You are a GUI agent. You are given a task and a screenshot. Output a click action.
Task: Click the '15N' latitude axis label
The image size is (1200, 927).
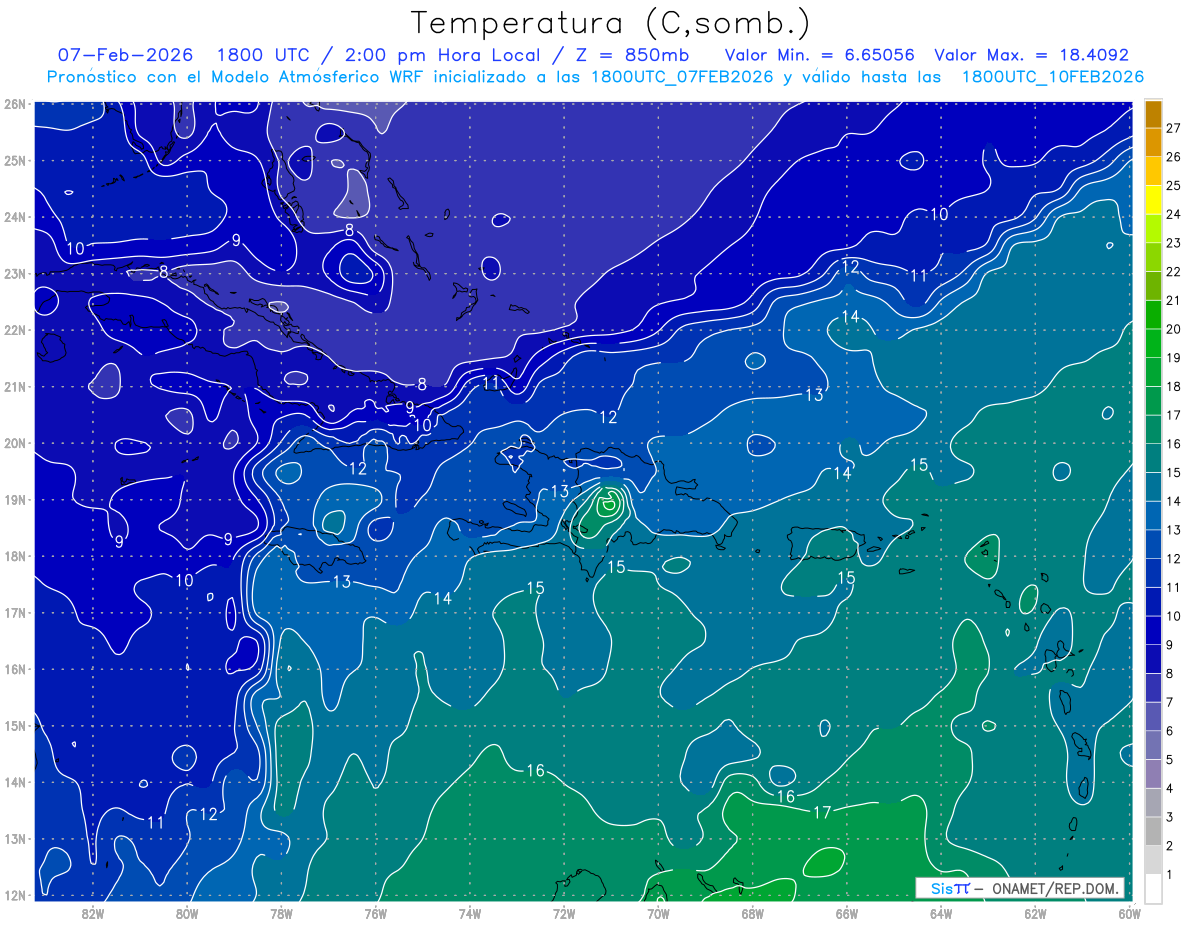point(15,725)
